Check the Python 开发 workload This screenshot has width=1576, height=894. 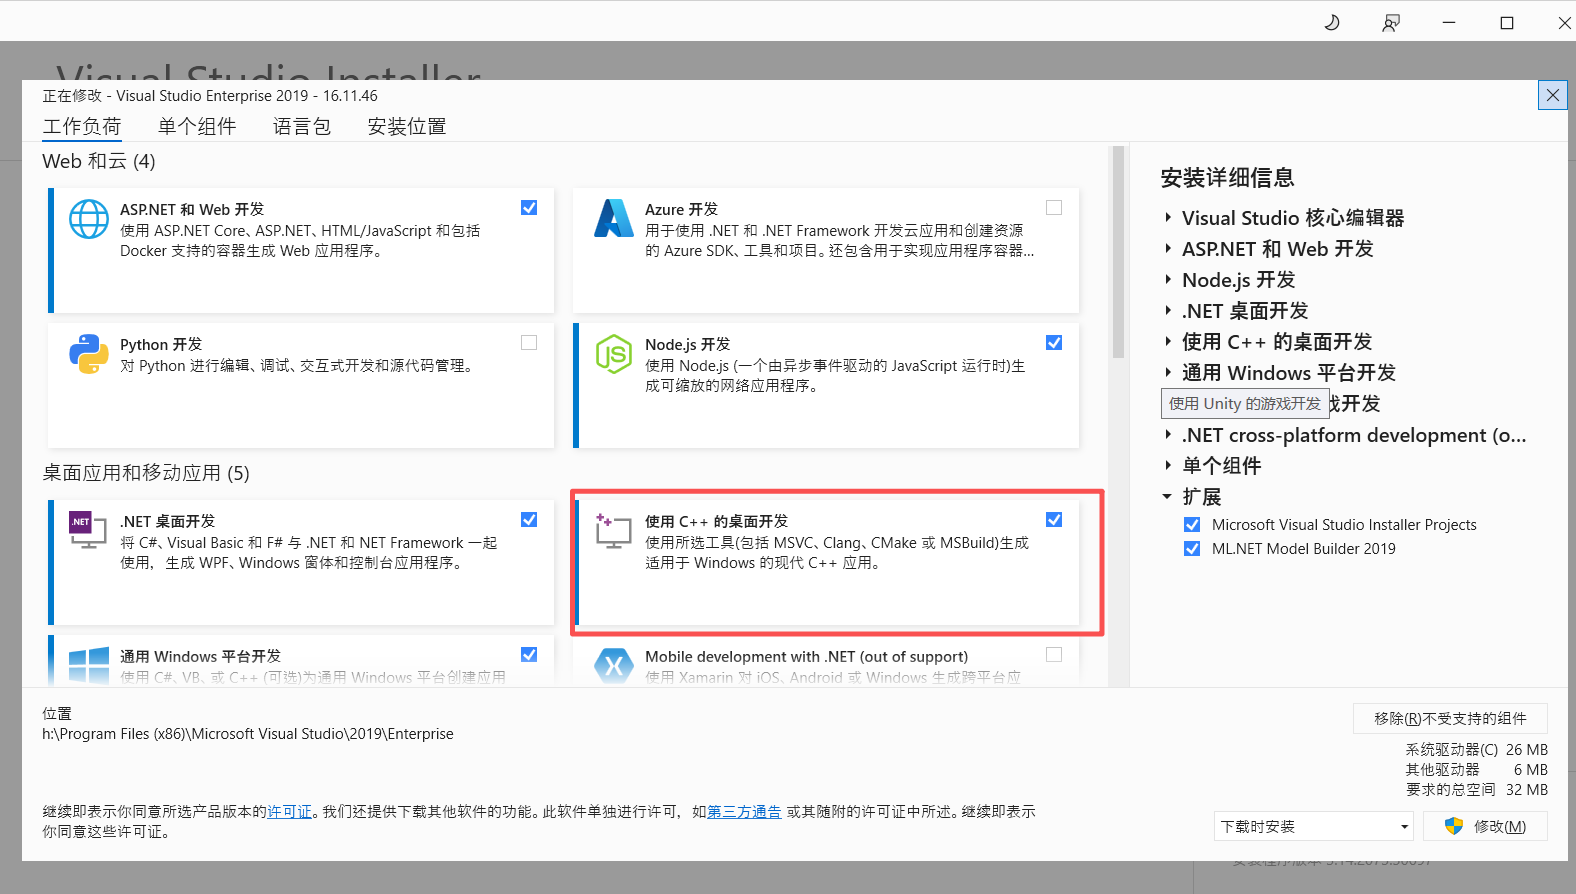[x=529, y=343]
